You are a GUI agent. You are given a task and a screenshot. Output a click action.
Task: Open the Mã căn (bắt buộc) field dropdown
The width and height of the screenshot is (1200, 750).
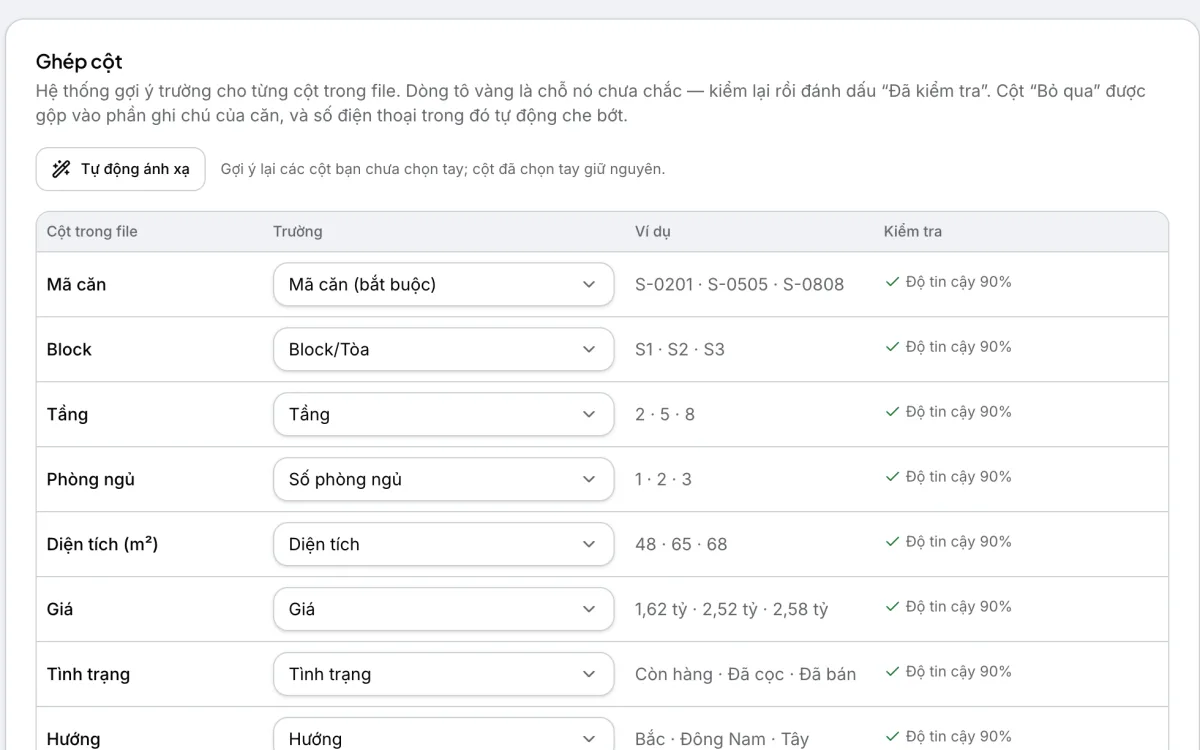point(443,284)
